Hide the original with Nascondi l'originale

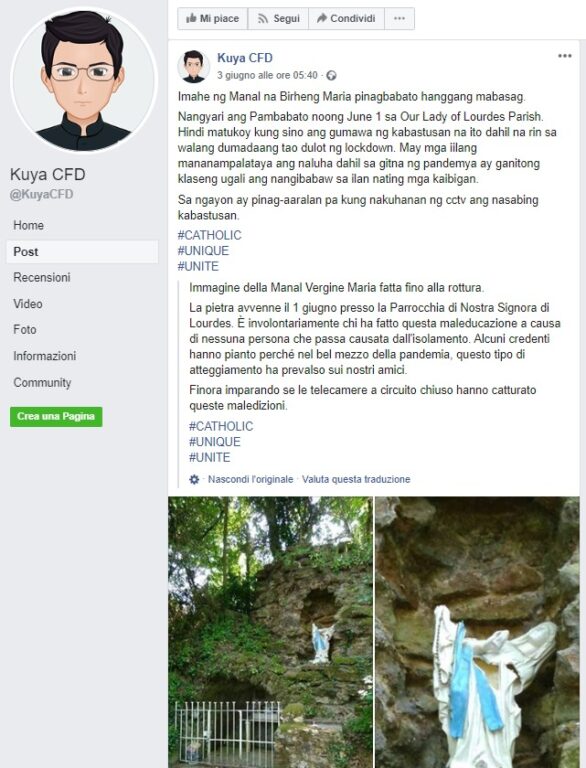click(250, 479)
